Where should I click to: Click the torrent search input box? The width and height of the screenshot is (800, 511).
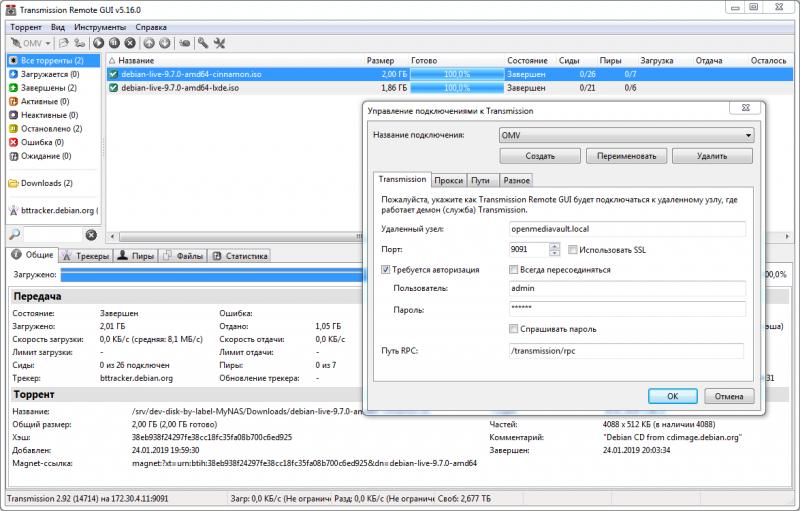pyautogui.click(x=53, y=235)
